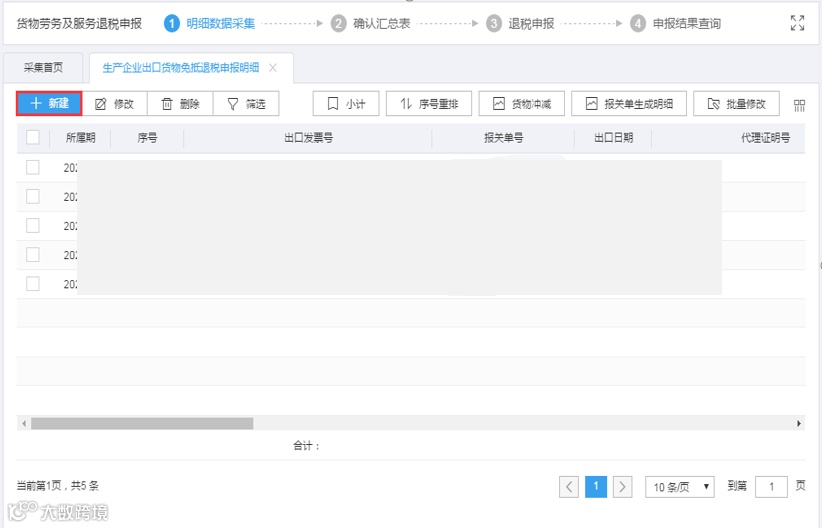Click the 修改 edit button
Image resolution: width=822 pixels, height=528 pixels.
pos(115,104)
